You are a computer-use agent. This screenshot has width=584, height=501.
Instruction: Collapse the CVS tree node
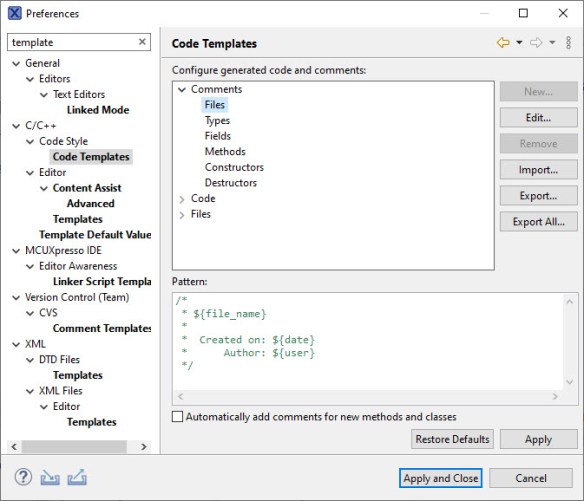[30, 313]
